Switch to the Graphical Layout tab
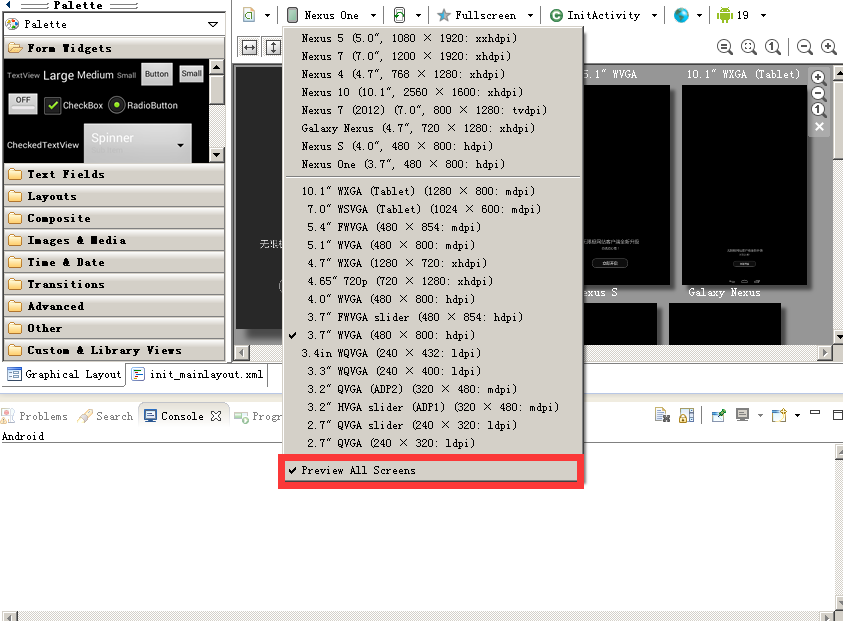The width and height of the screenshot is (843, 621). click(x=64, y=374)
